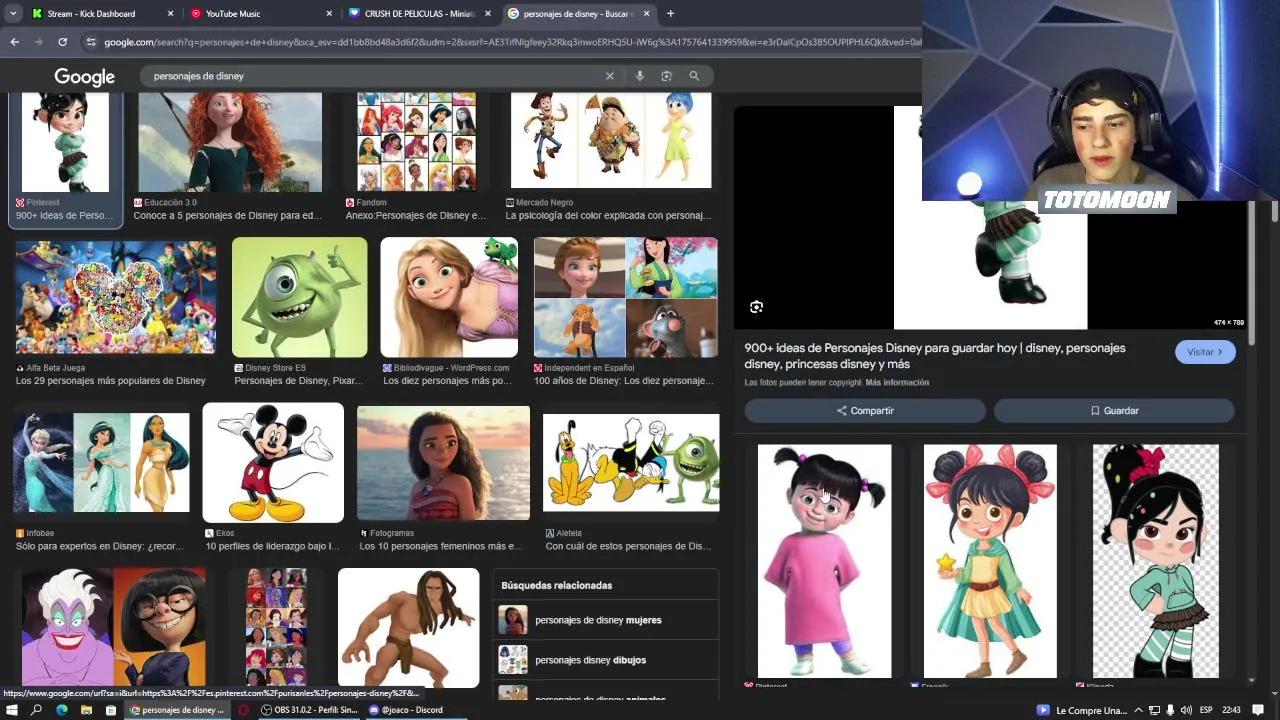
Task: Open the green Mike Wazowski Disney Store image
Action: tap(299, 297)
